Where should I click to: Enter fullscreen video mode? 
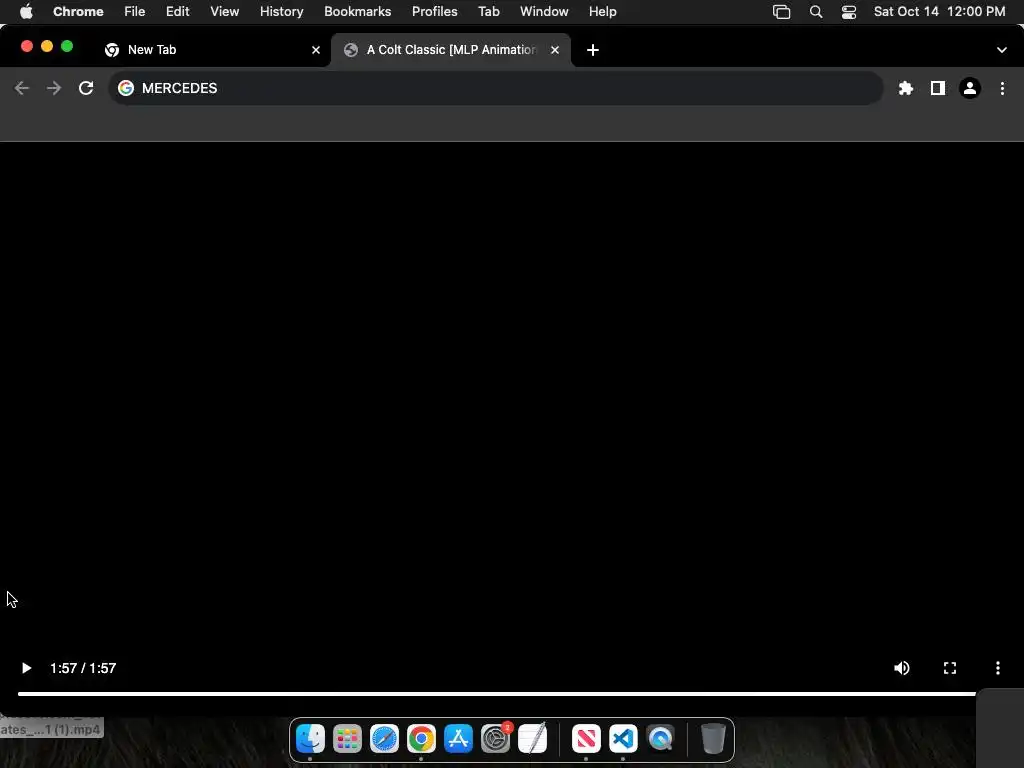[950, 668]
